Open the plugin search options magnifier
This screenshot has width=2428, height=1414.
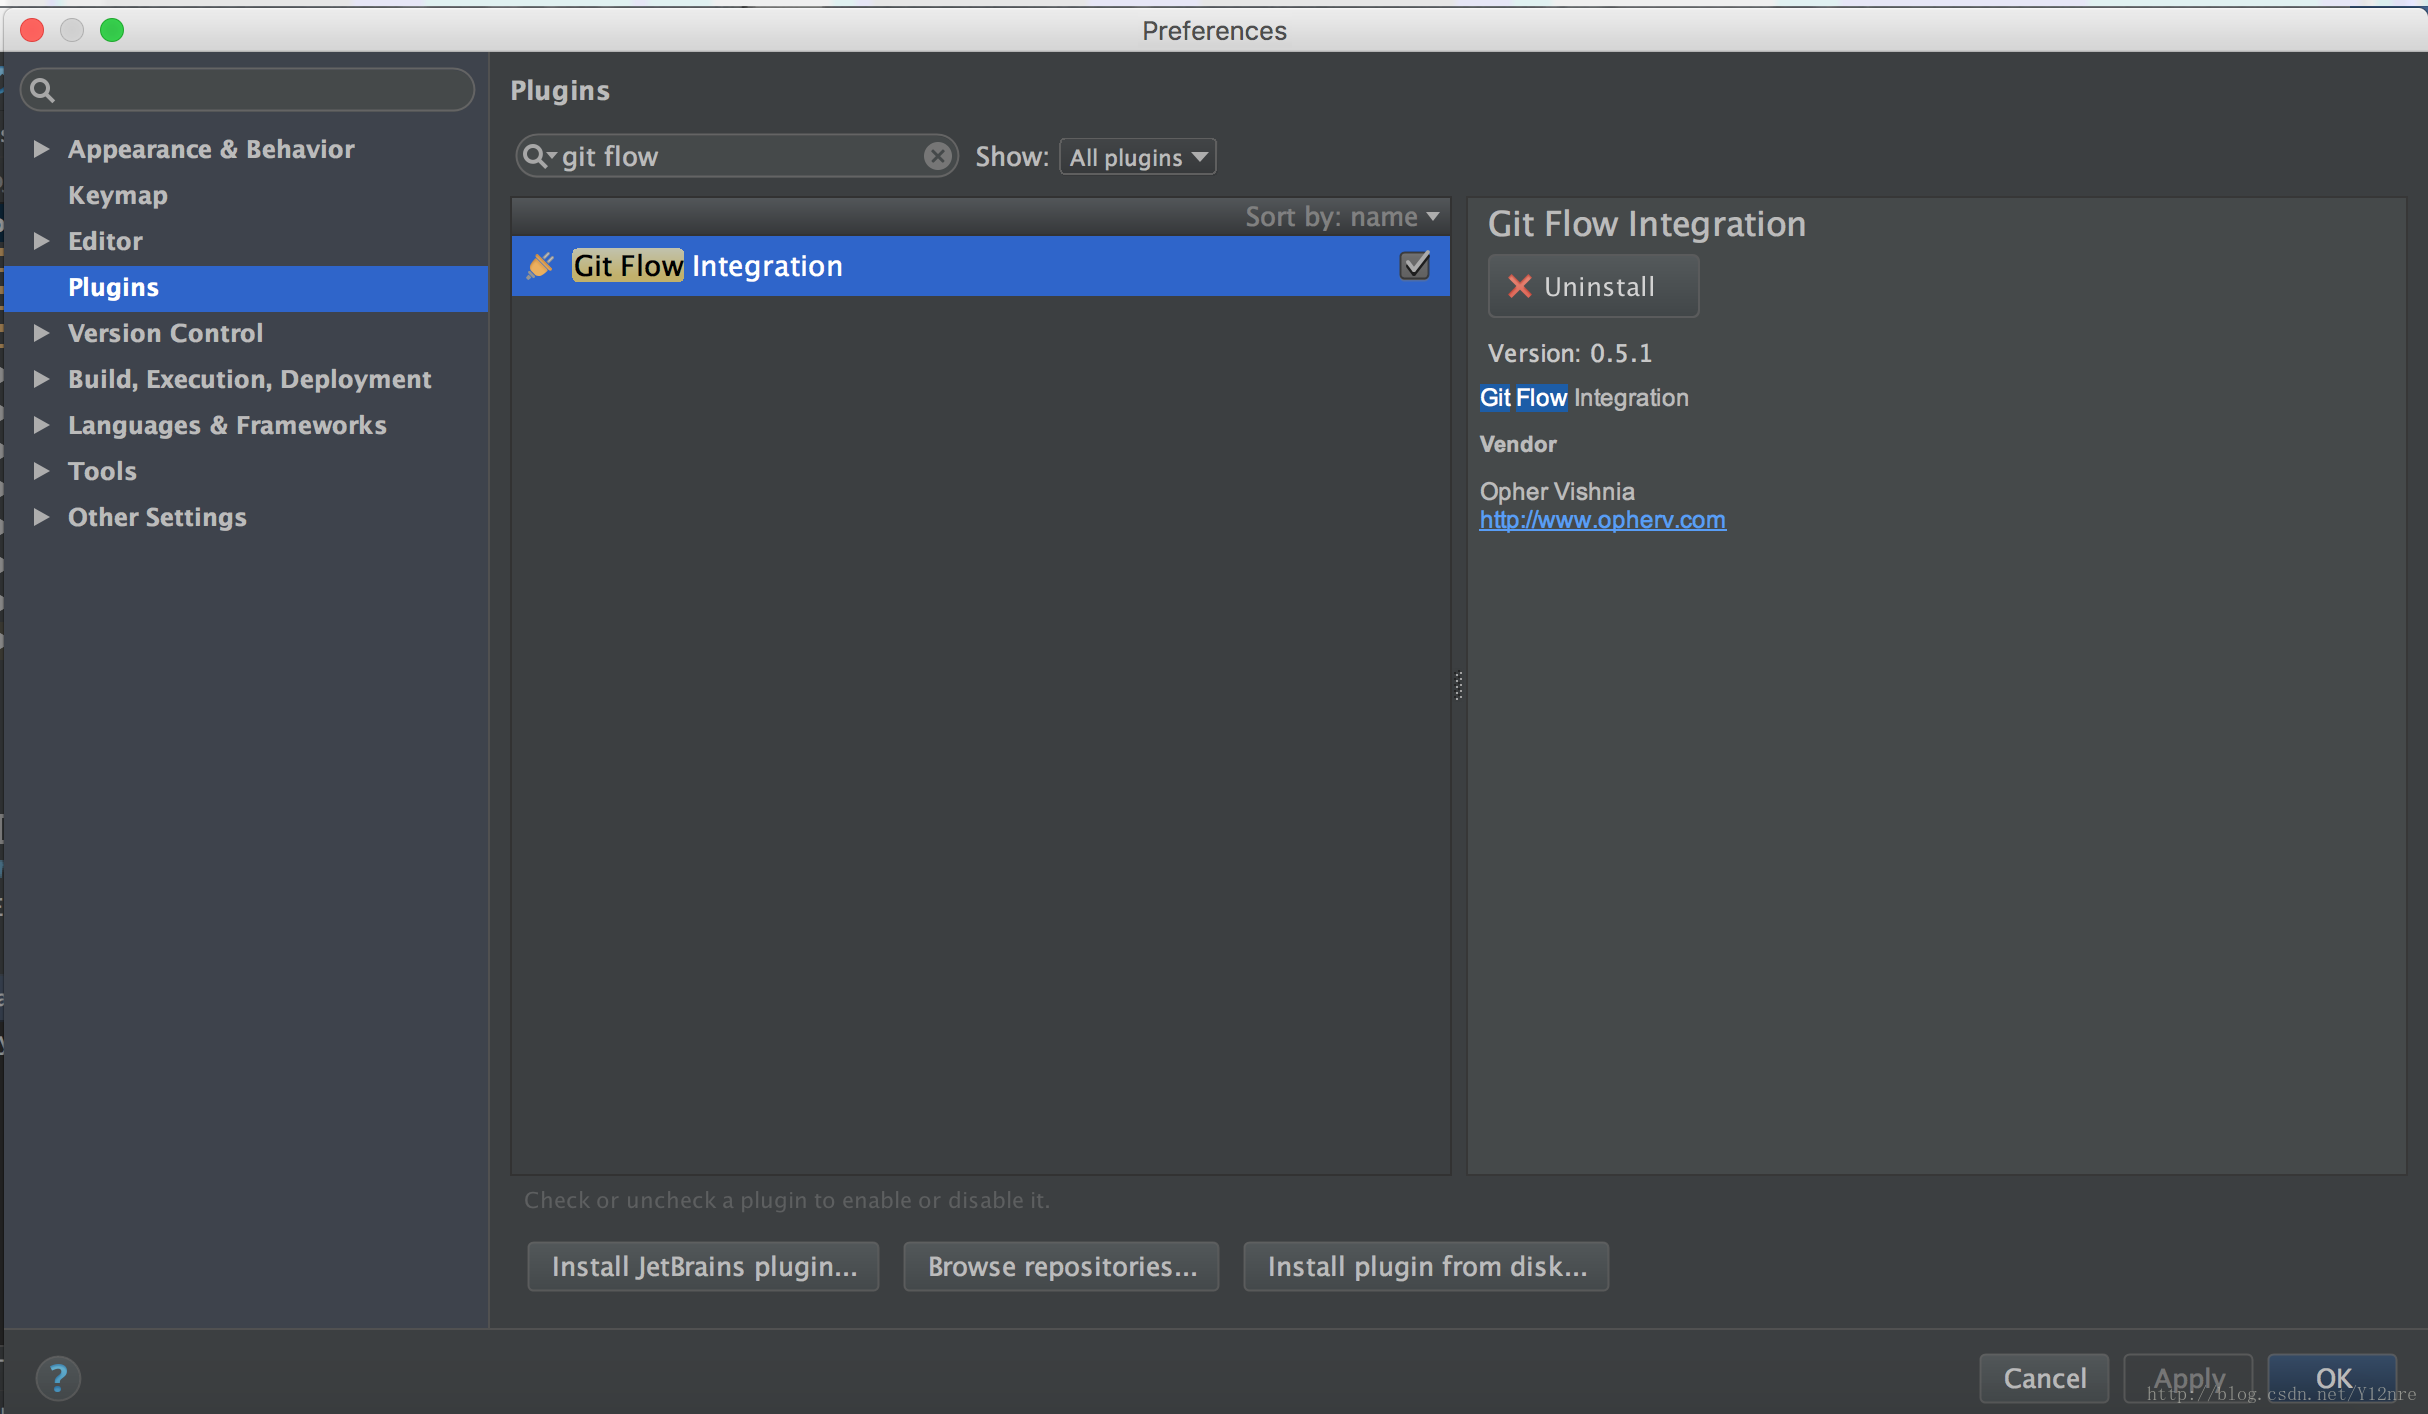point(539,156)
